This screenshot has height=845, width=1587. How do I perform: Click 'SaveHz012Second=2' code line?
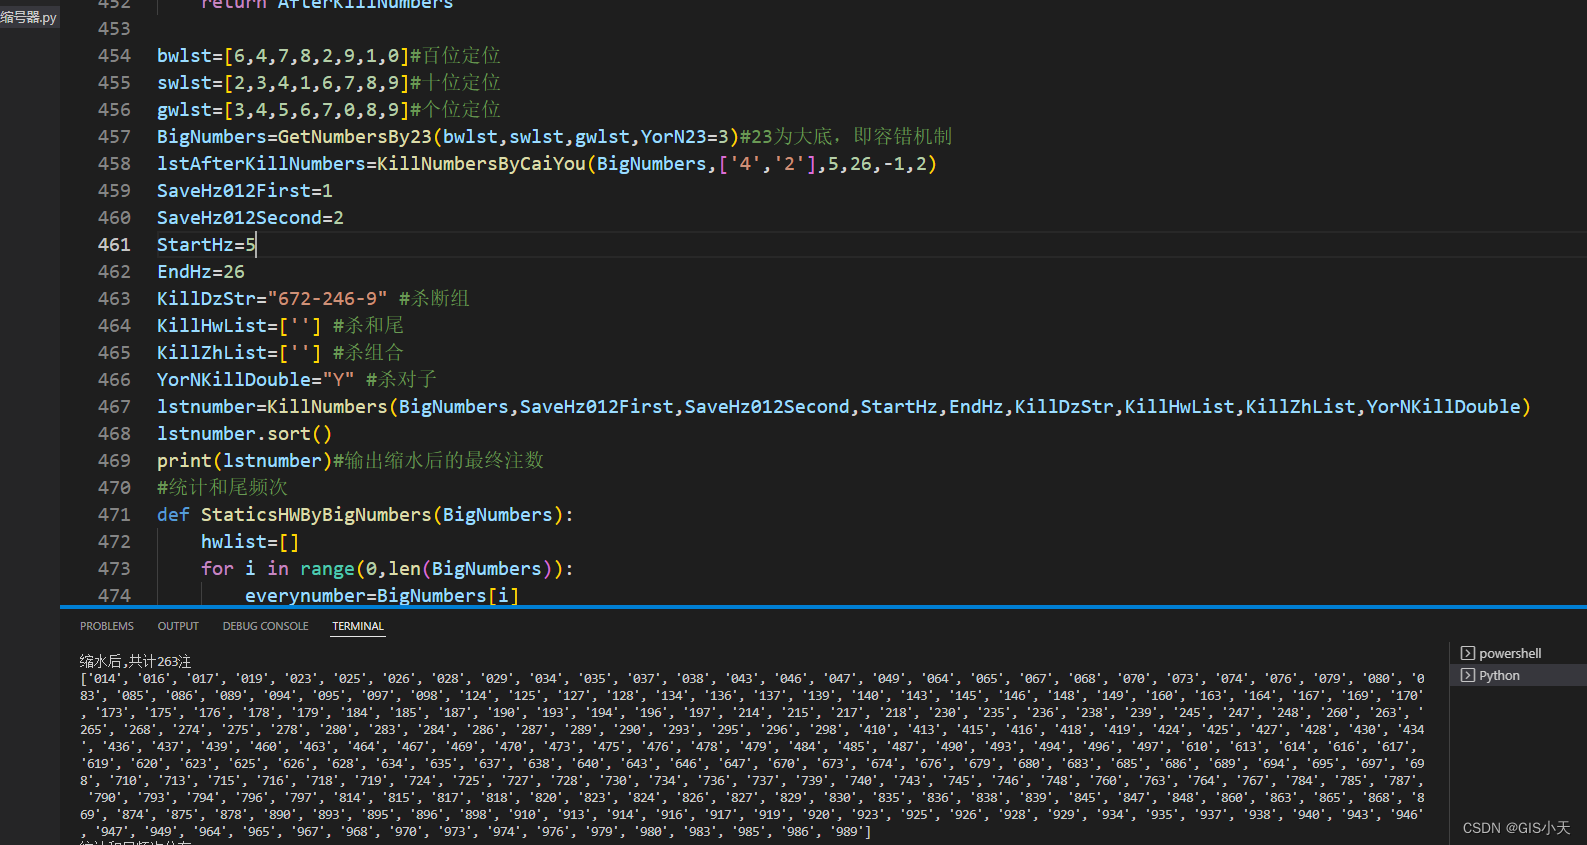tap(250, 217)
